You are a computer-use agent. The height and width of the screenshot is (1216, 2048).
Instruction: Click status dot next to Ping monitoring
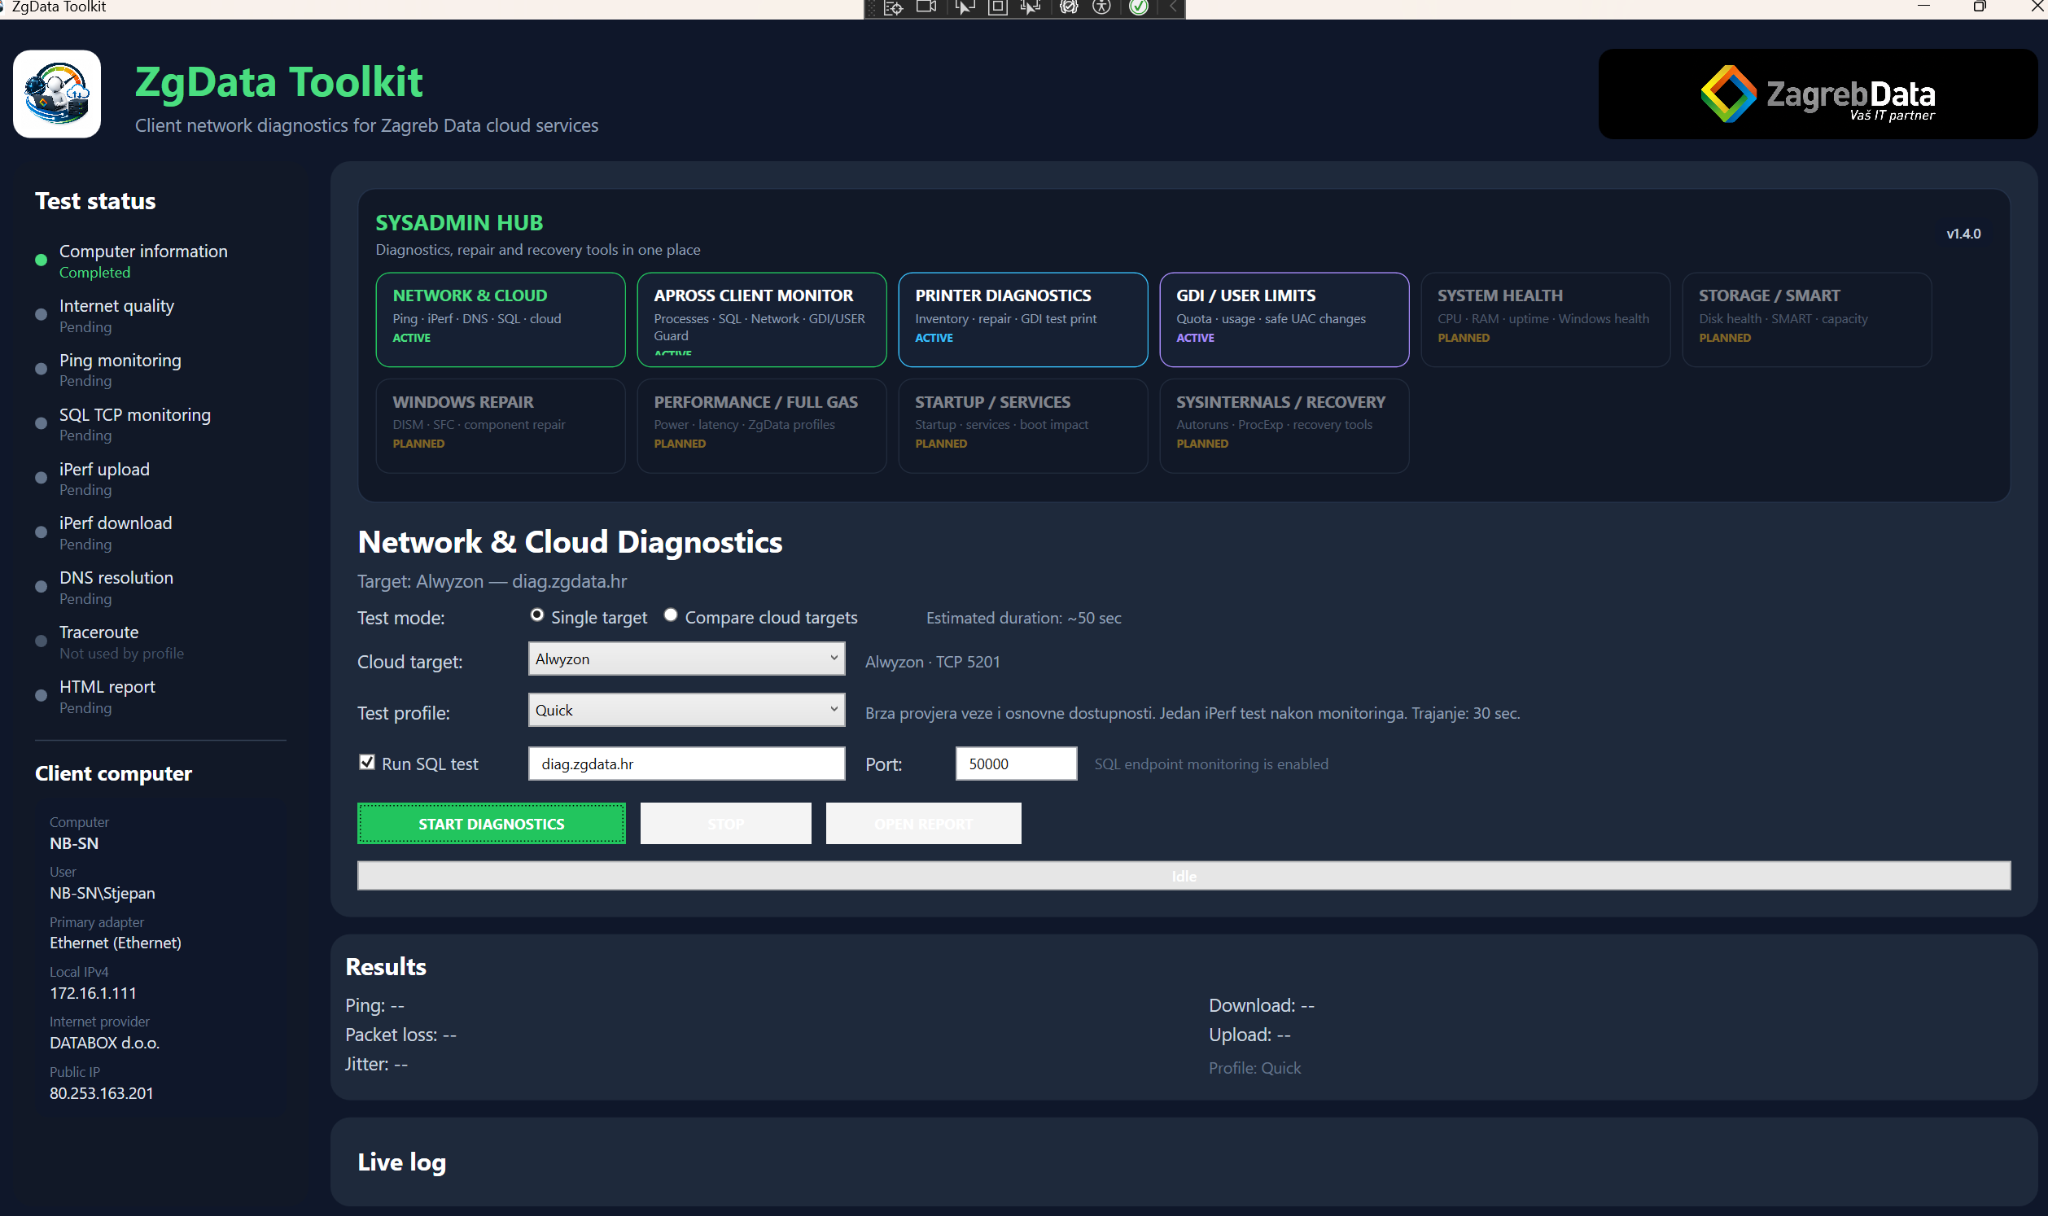(x=41, y=369)
